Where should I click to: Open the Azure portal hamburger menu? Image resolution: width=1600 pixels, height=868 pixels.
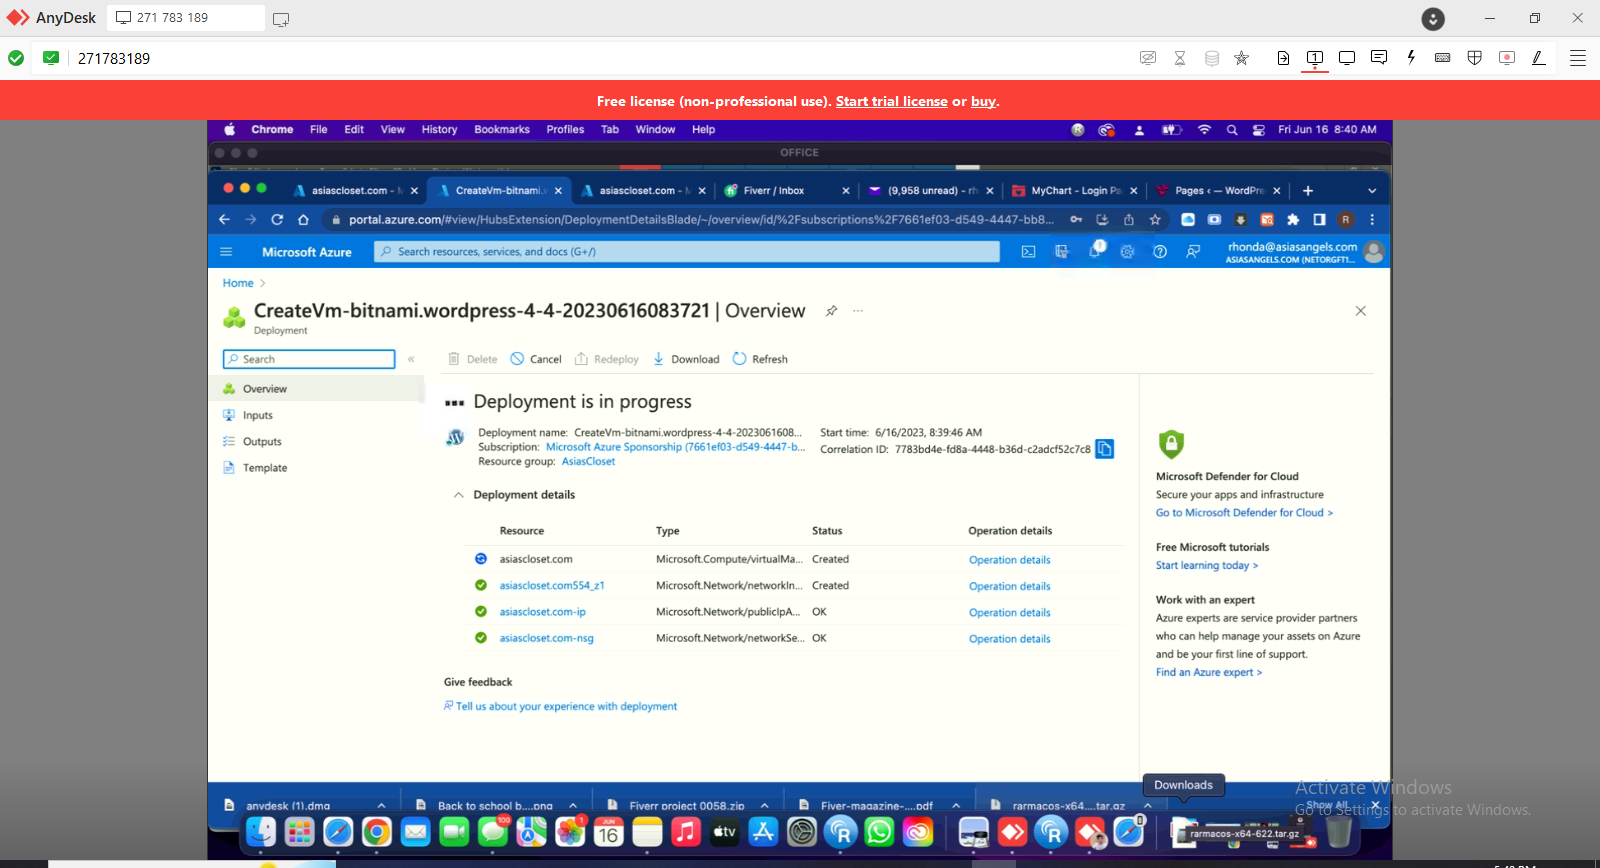click(226, 252)
